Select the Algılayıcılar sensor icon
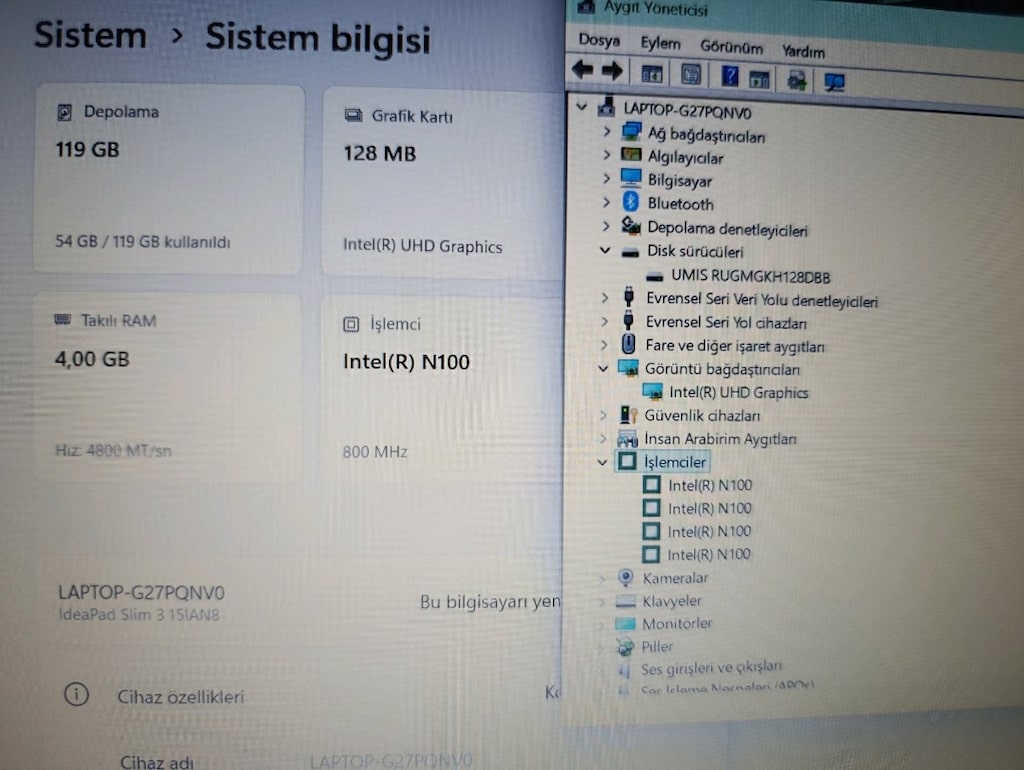The height and width of the screenshot is (770, 1024). click(631, 155)
